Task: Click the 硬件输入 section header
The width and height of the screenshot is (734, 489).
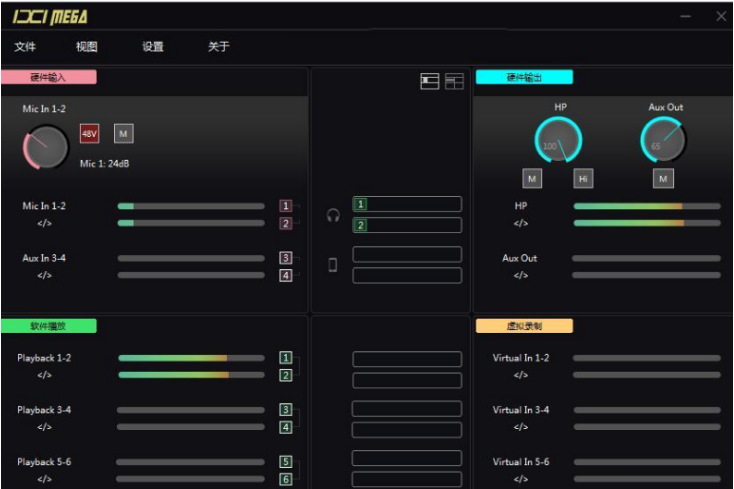Action: pyautogui.click(x=49, y=77)
